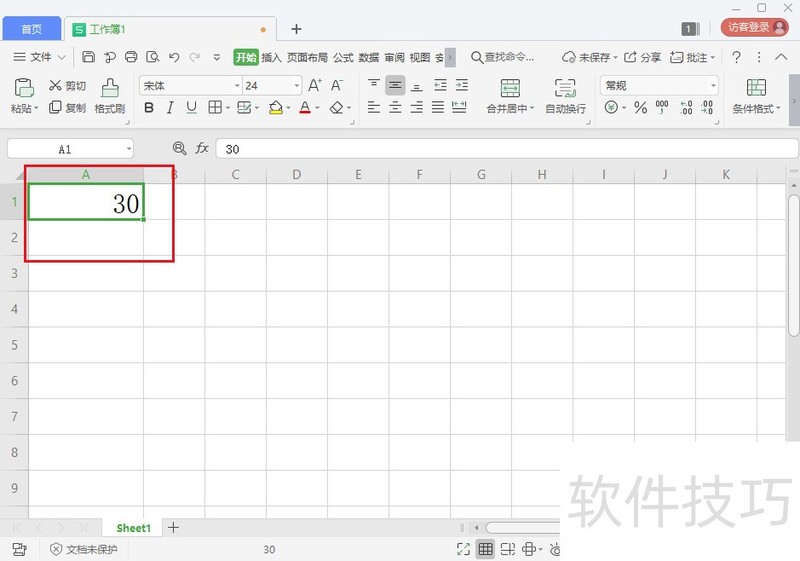
Task: Open number format dropdown 常规
Action: [x=713, y=86]
